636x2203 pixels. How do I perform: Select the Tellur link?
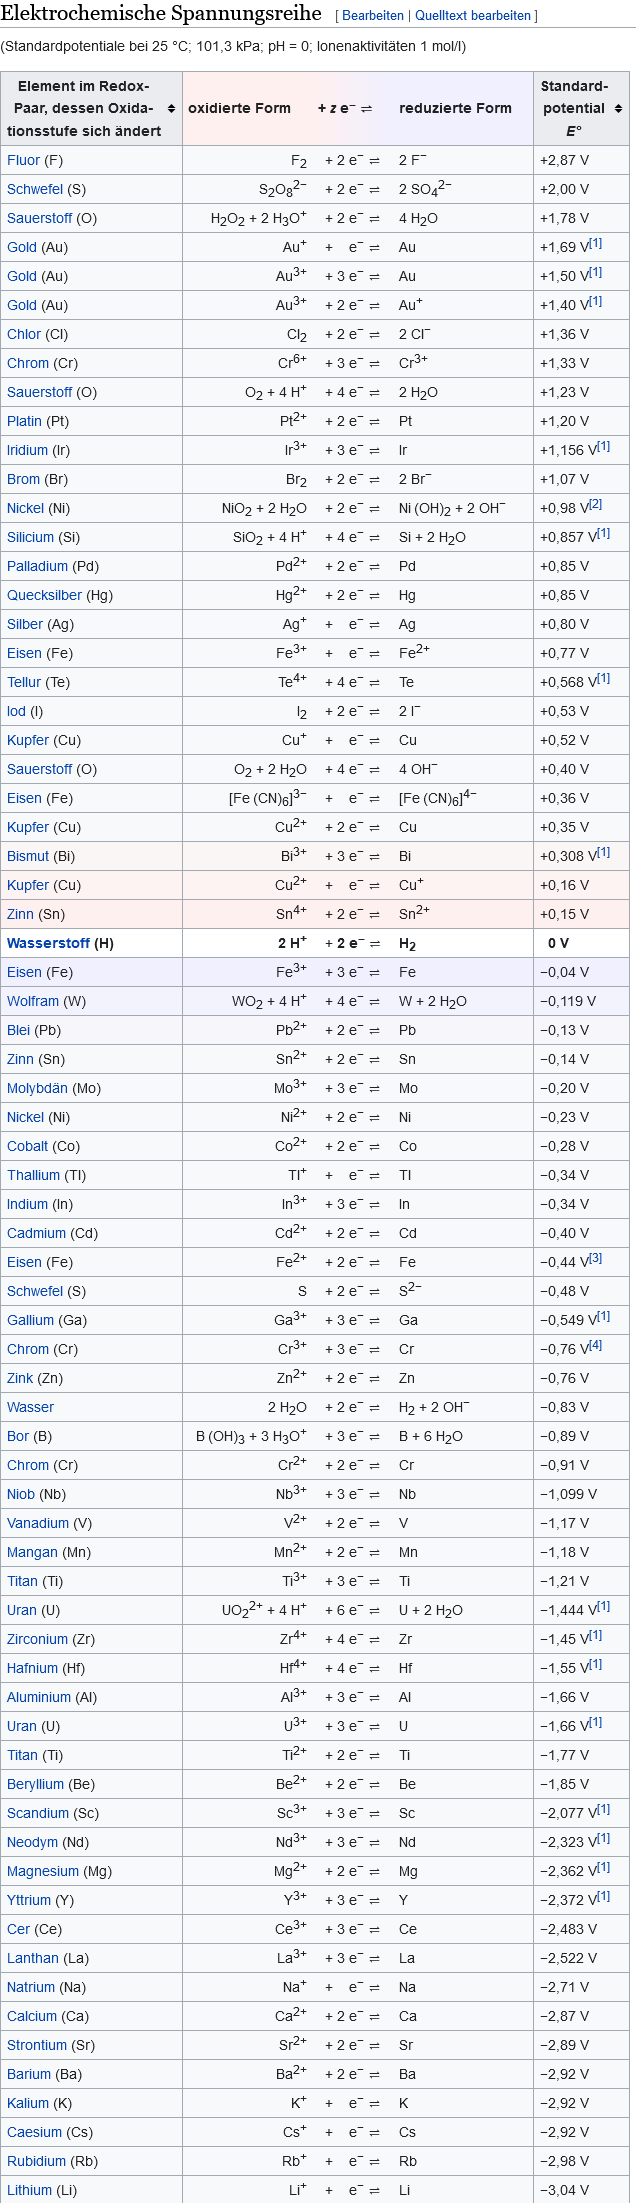(24, 682)
